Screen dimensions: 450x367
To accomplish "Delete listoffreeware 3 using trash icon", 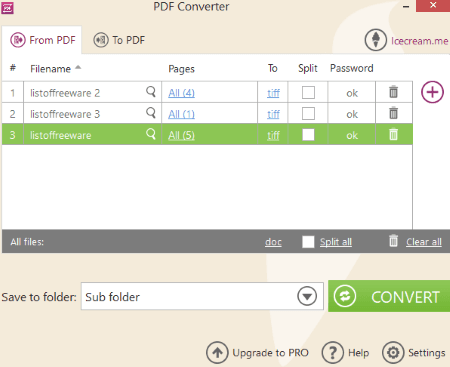I will 393,113.
